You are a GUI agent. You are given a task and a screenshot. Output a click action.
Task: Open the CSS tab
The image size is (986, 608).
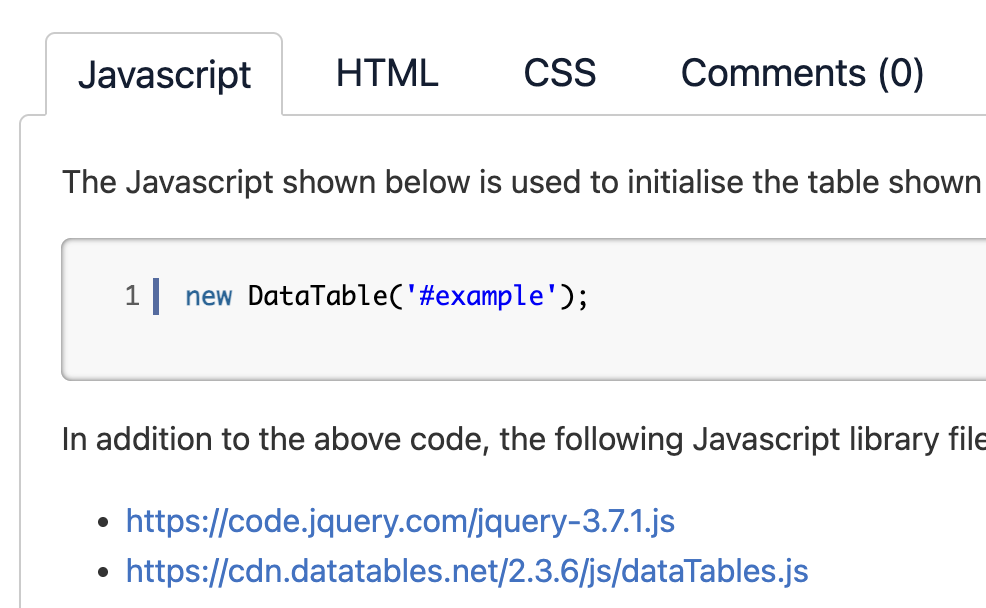click(x=560, y=74)
